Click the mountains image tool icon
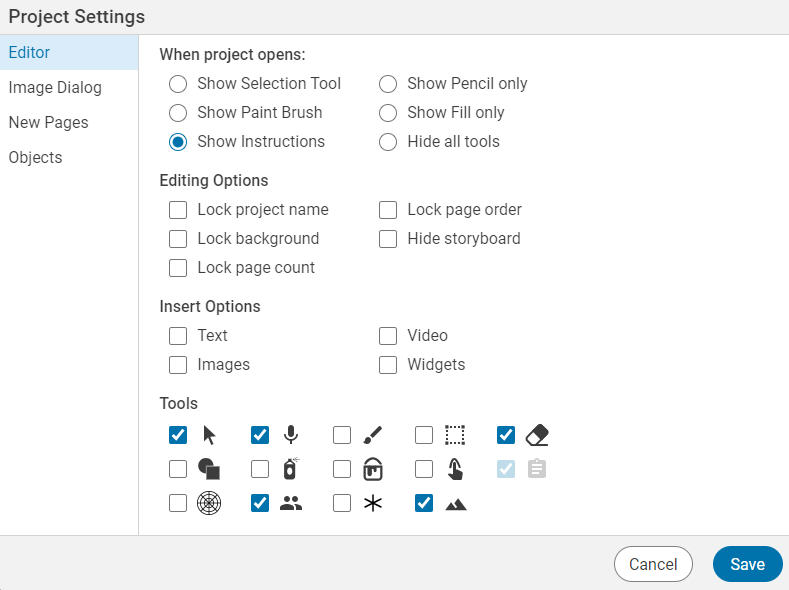 455,504
